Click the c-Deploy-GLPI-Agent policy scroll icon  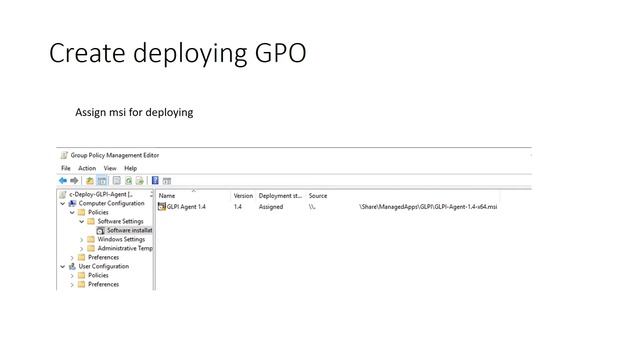click(x=63, y=194)
